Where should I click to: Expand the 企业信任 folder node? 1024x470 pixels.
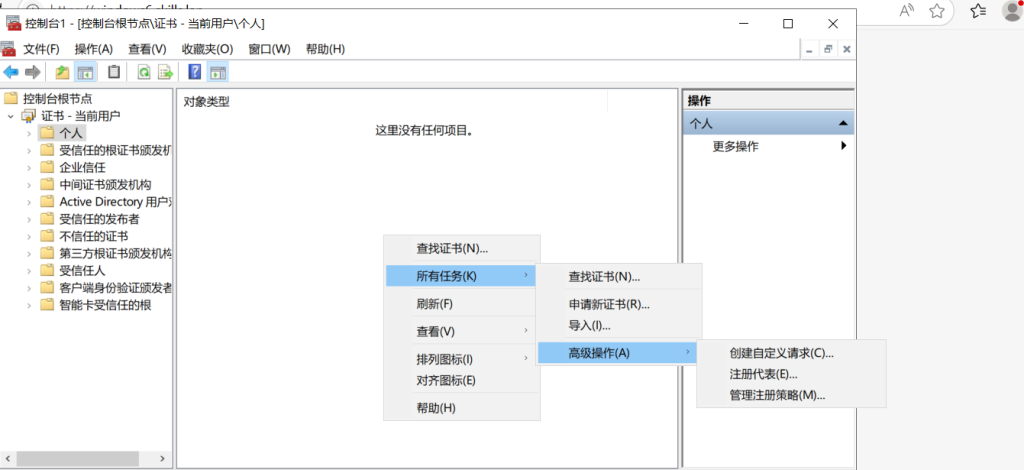[28, 168]
